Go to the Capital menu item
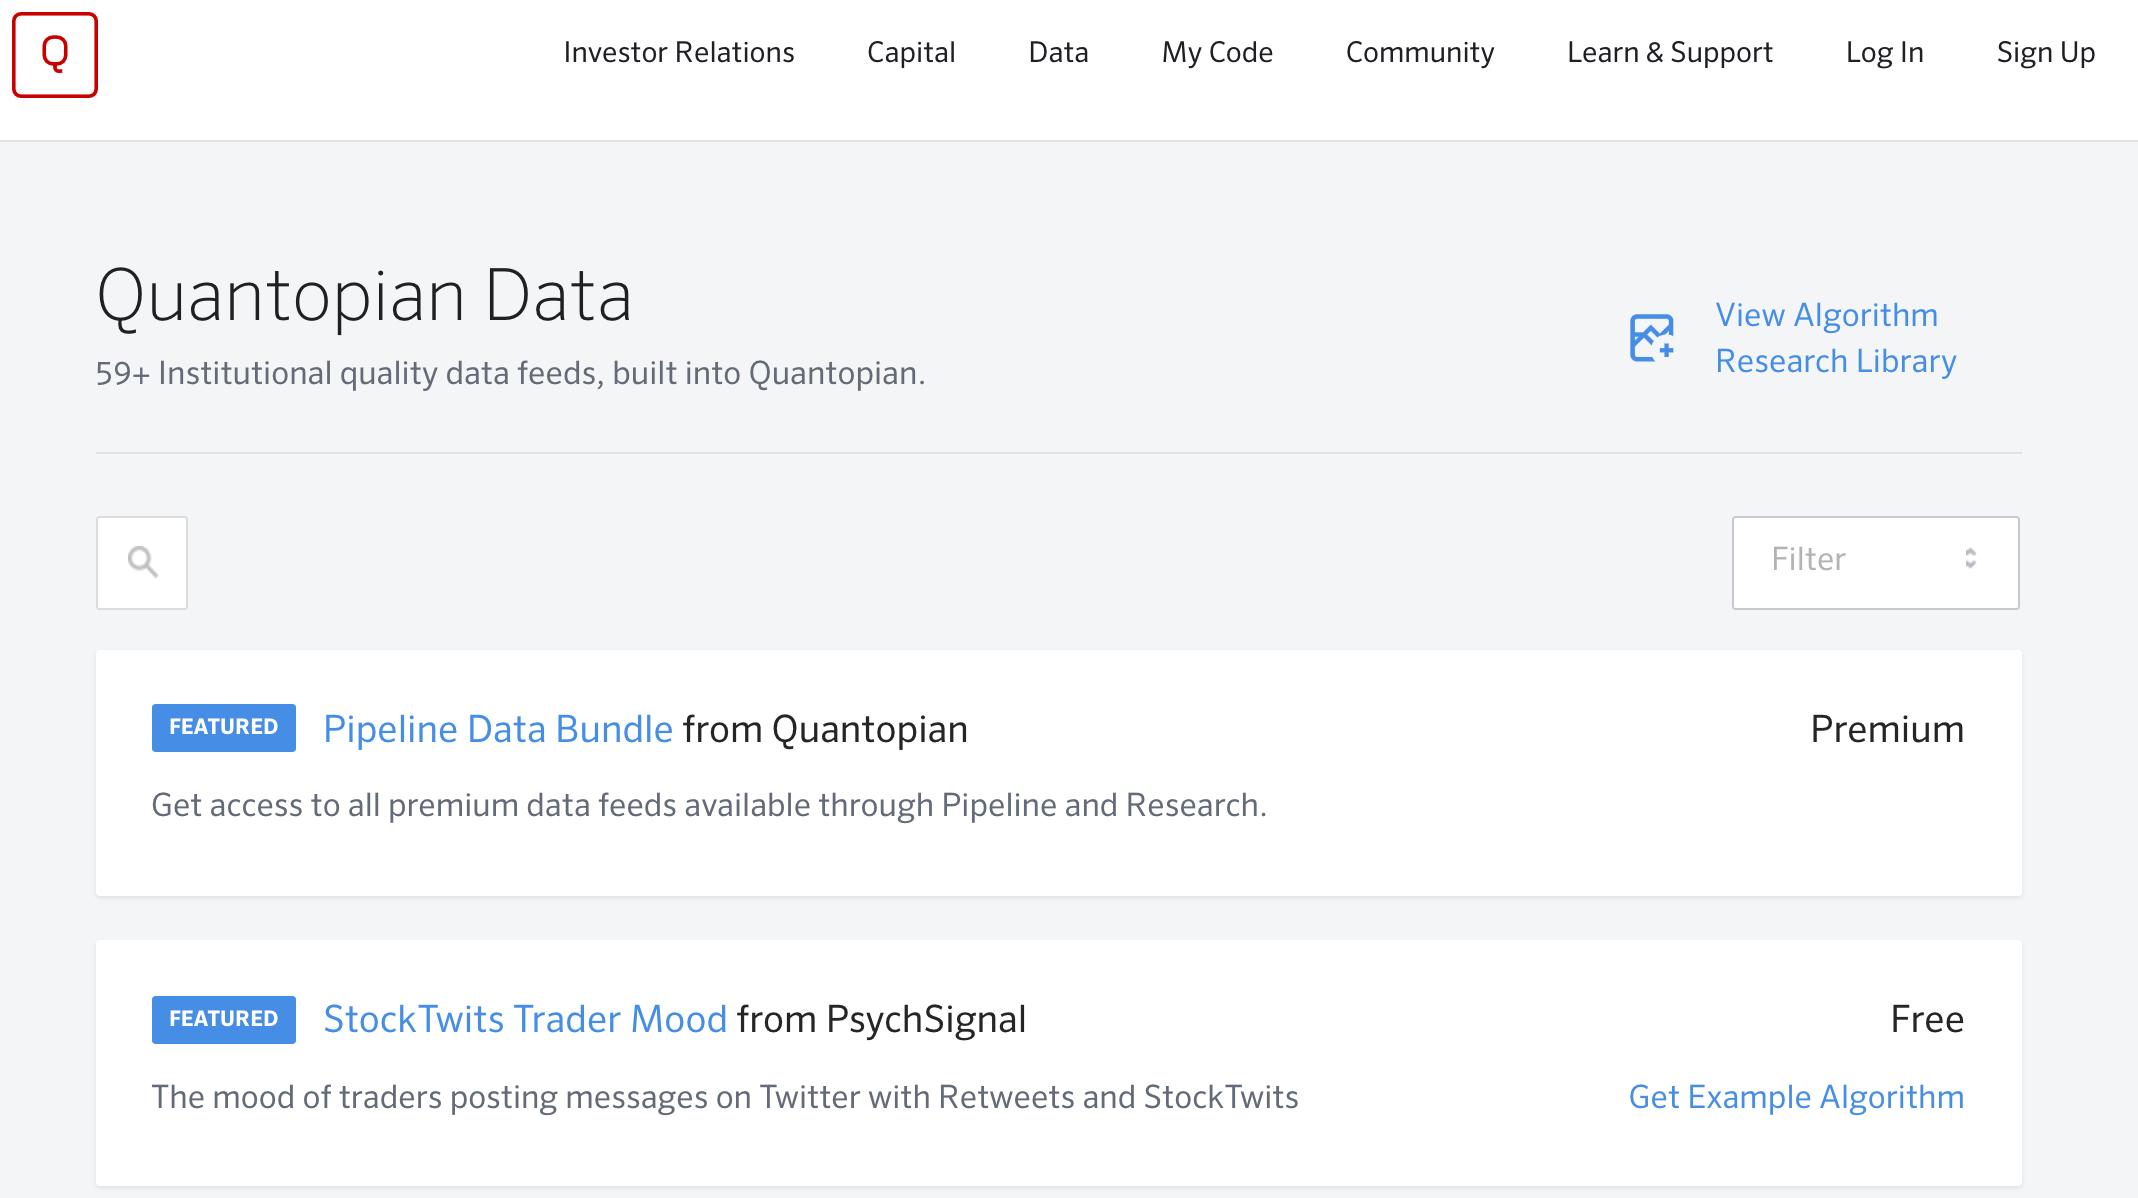Screen dimensions: 2138x1198 pyautogui.click(x=911, y=52)
